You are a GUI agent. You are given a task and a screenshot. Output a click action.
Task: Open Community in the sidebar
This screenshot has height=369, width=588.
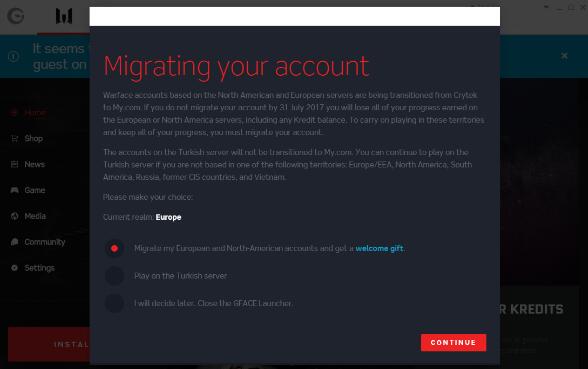click(x=45, y=242)
